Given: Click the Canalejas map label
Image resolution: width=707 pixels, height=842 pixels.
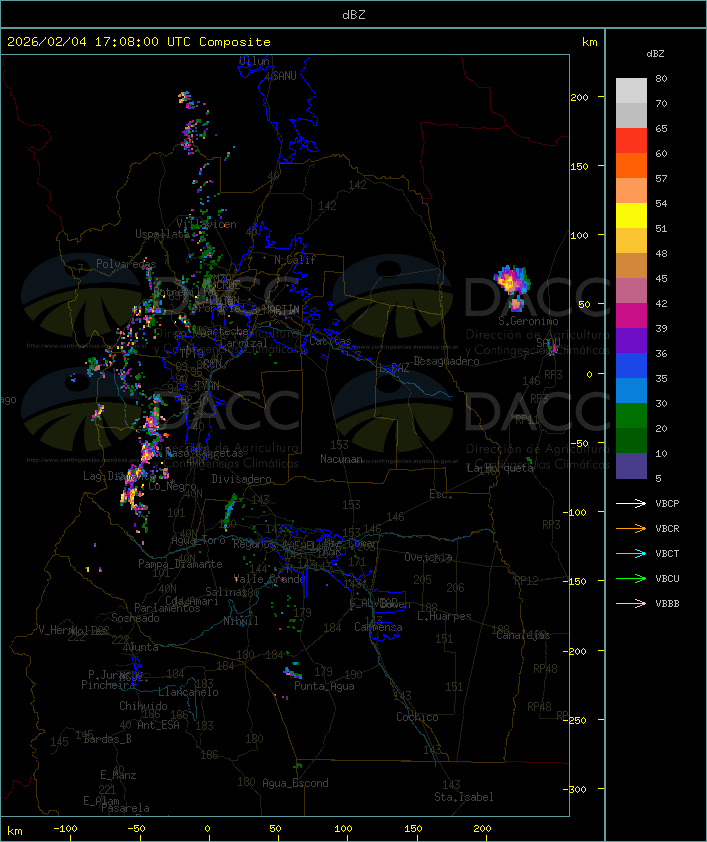Looking at the screenshot, I should pos(523,635).
